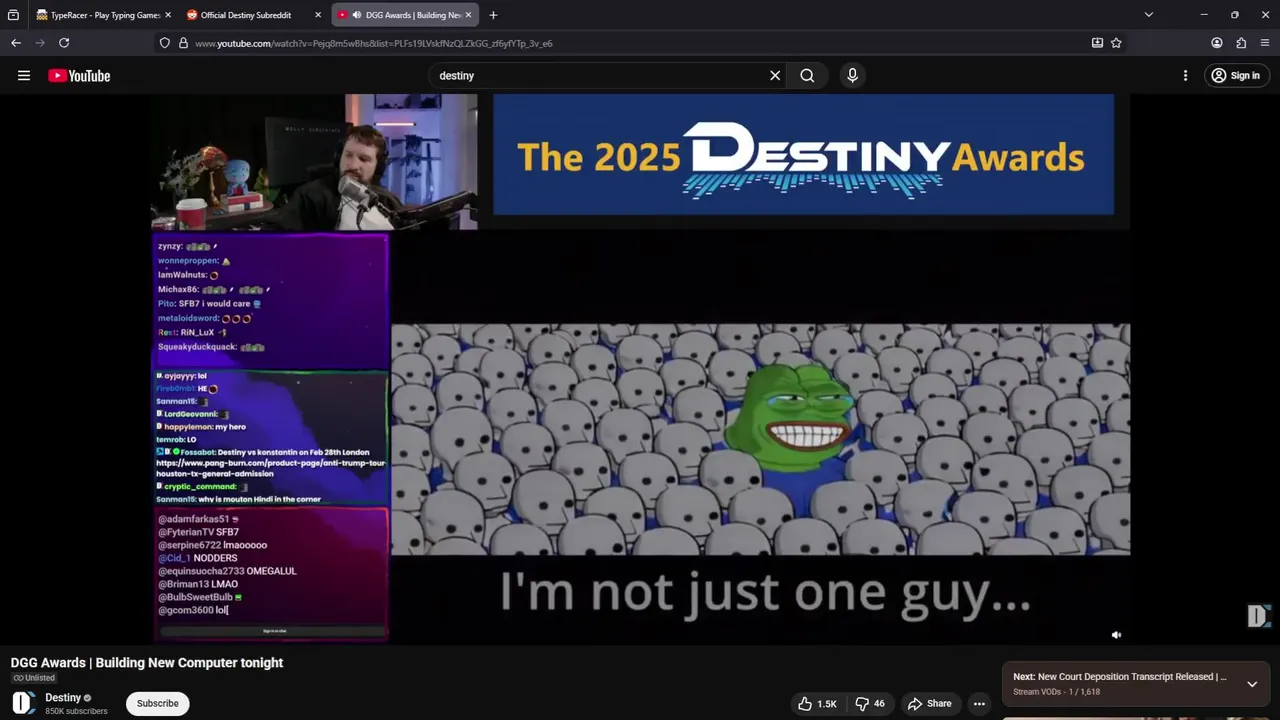Open the YouTube guide hamburger menu
Viewport: 1280px width, 720px height.
click(24, 76)
